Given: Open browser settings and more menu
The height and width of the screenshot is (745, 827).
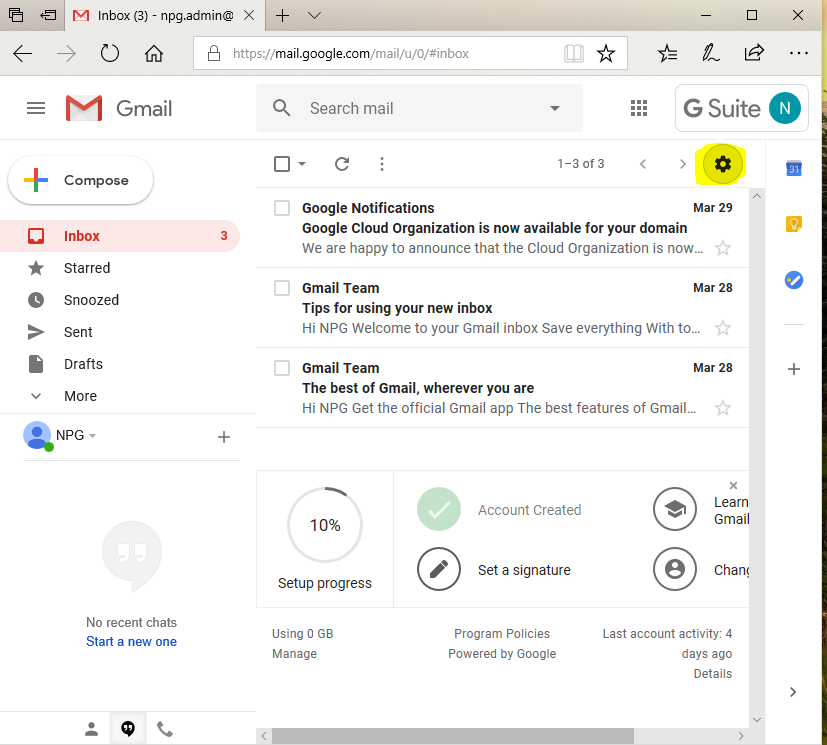Looking at the screenshot, I should 799,53.
